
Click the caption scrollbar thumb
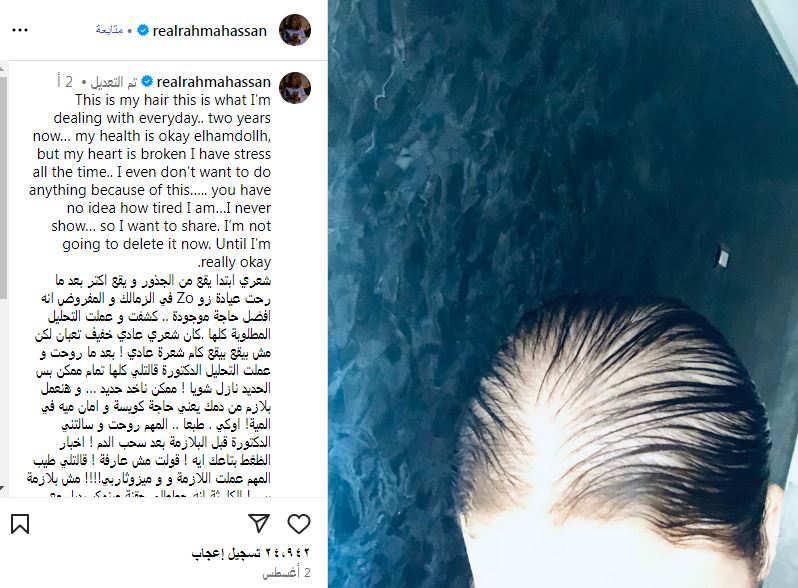click(3, 186)
